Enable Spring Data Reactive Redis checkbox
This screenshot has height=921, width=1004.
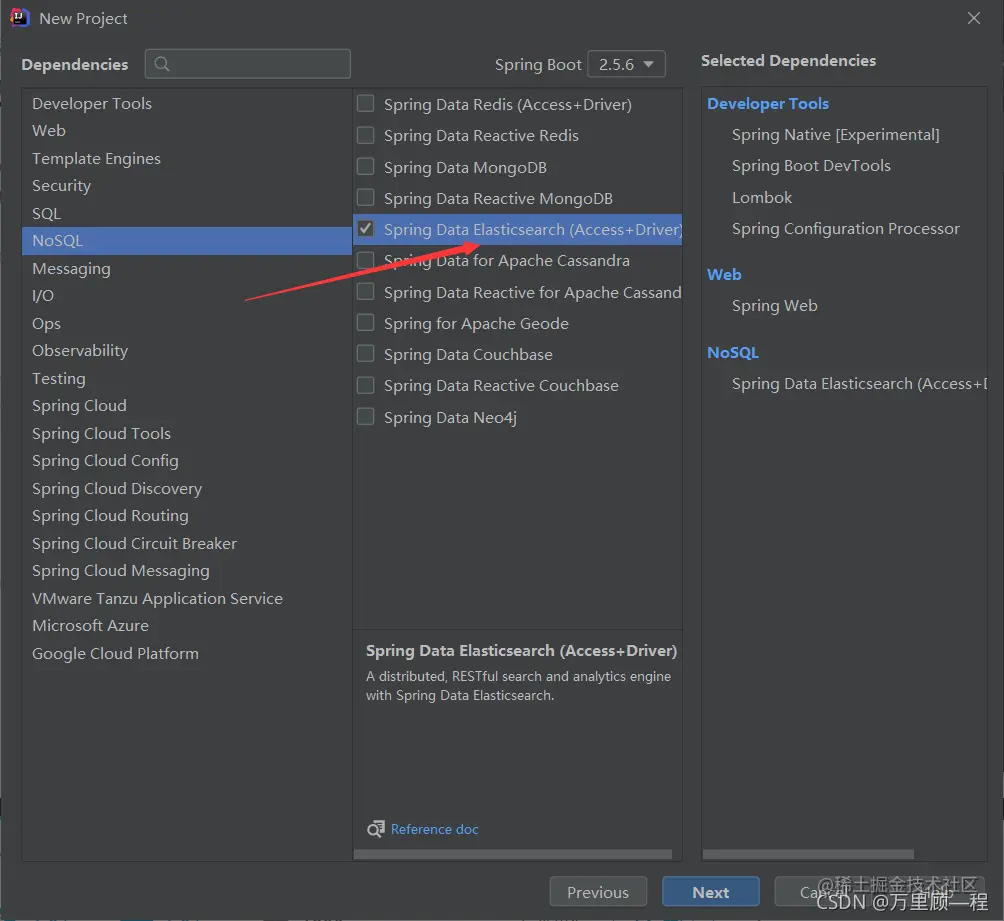point(366,135)
